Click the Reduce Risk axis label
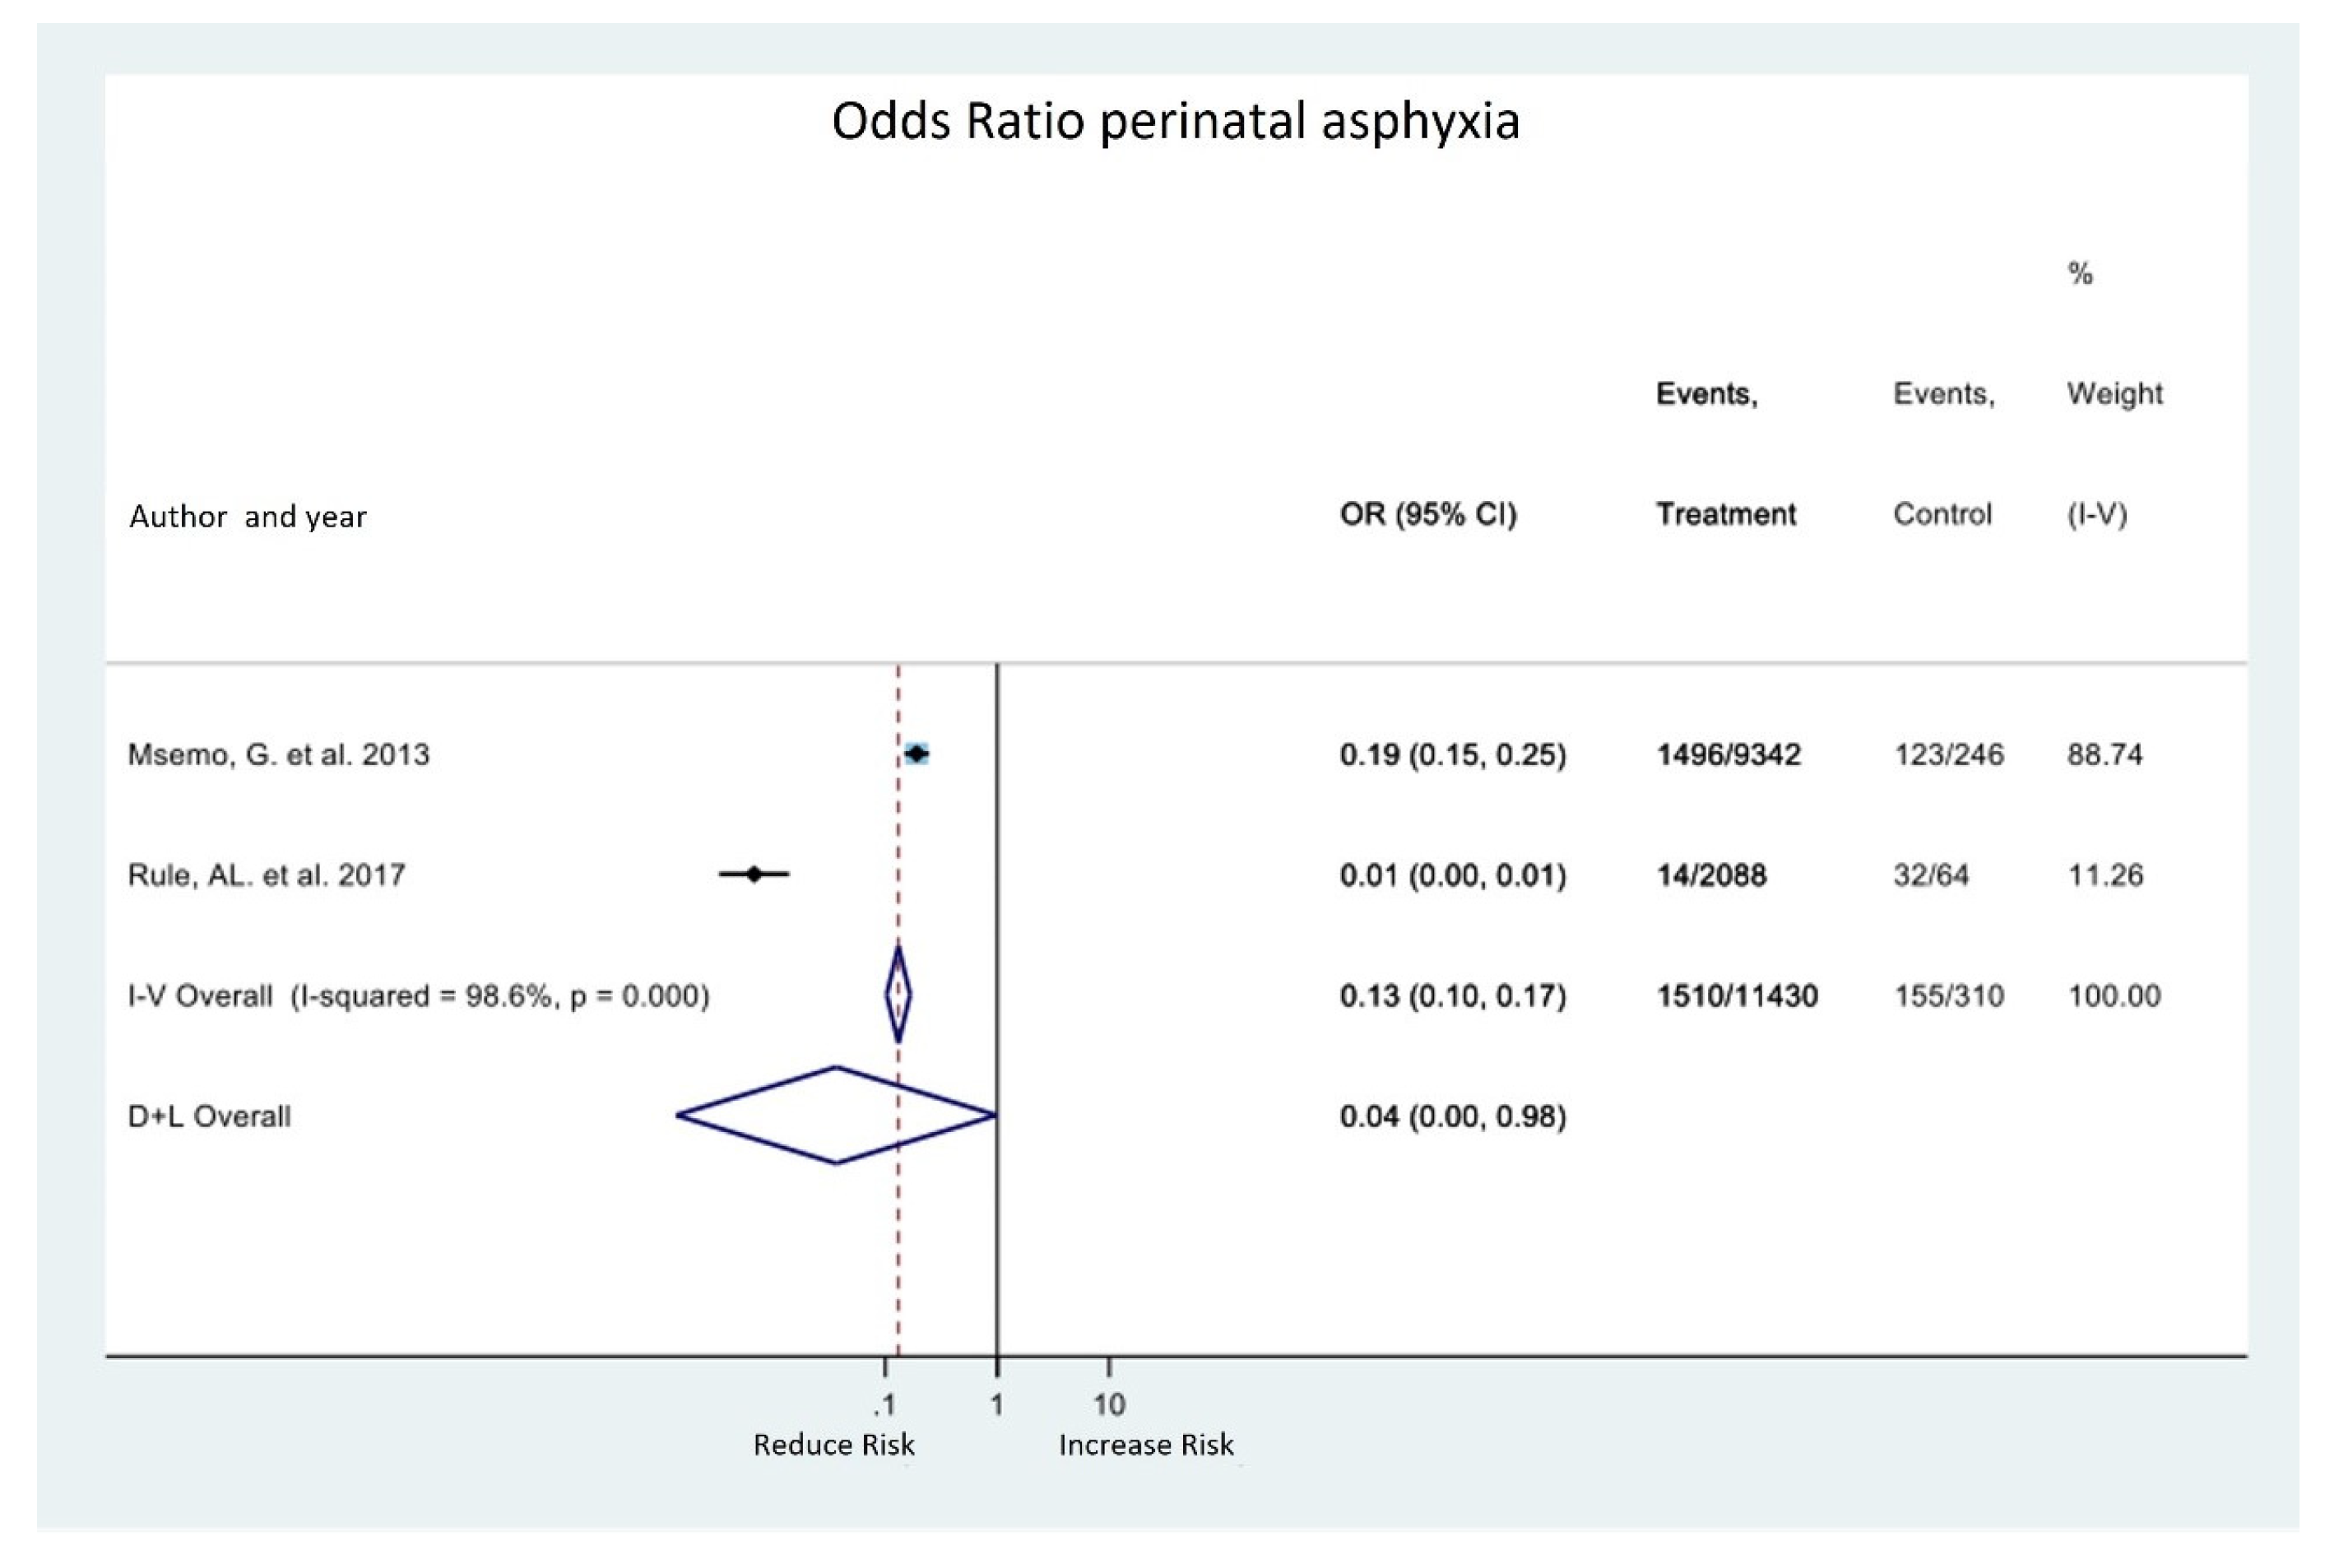Screen dimensions: 2325x1568 tap(833, 1445)
